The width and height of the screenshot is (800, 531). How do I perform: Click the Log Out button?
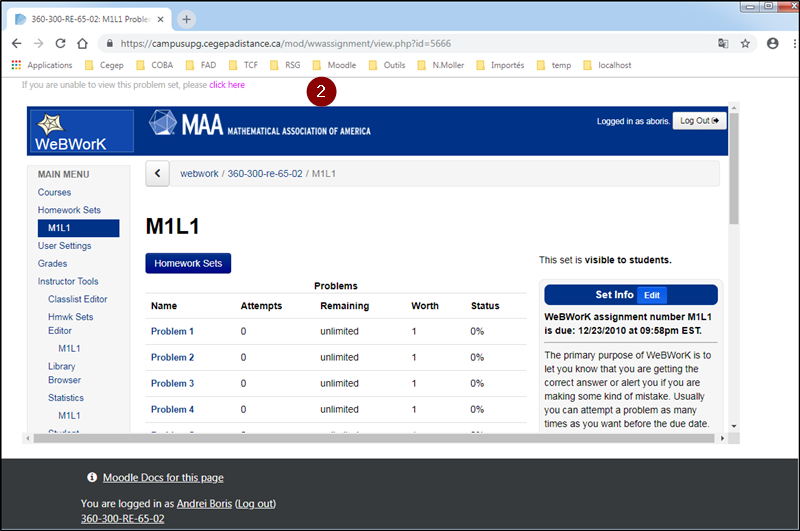699,121
